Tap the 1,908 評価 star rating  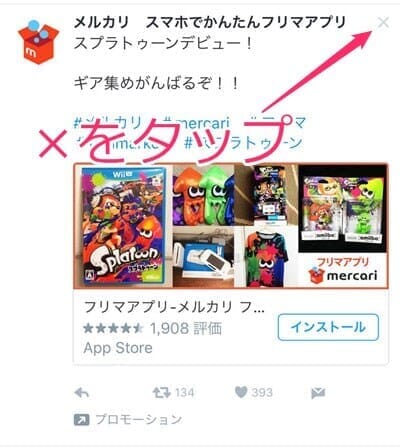pos(152,328)
